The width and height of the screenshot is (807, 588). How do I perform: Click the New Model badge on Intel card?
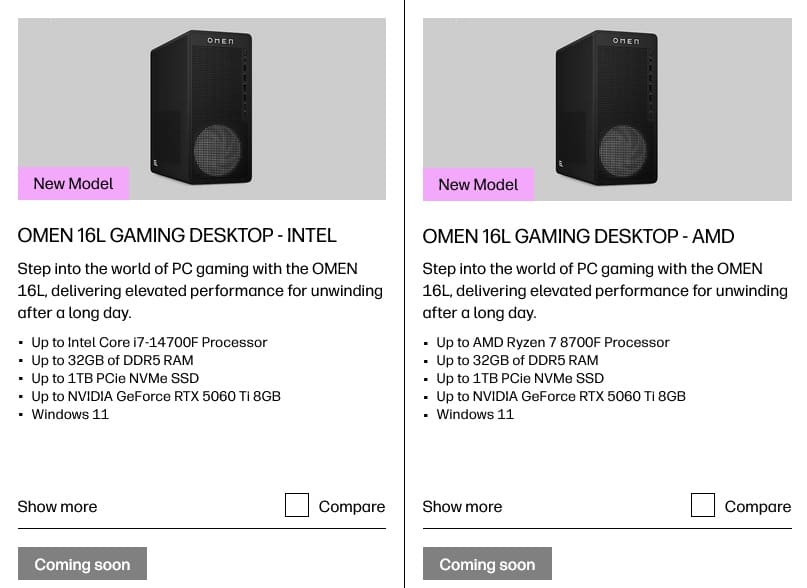tap(73, 183)
